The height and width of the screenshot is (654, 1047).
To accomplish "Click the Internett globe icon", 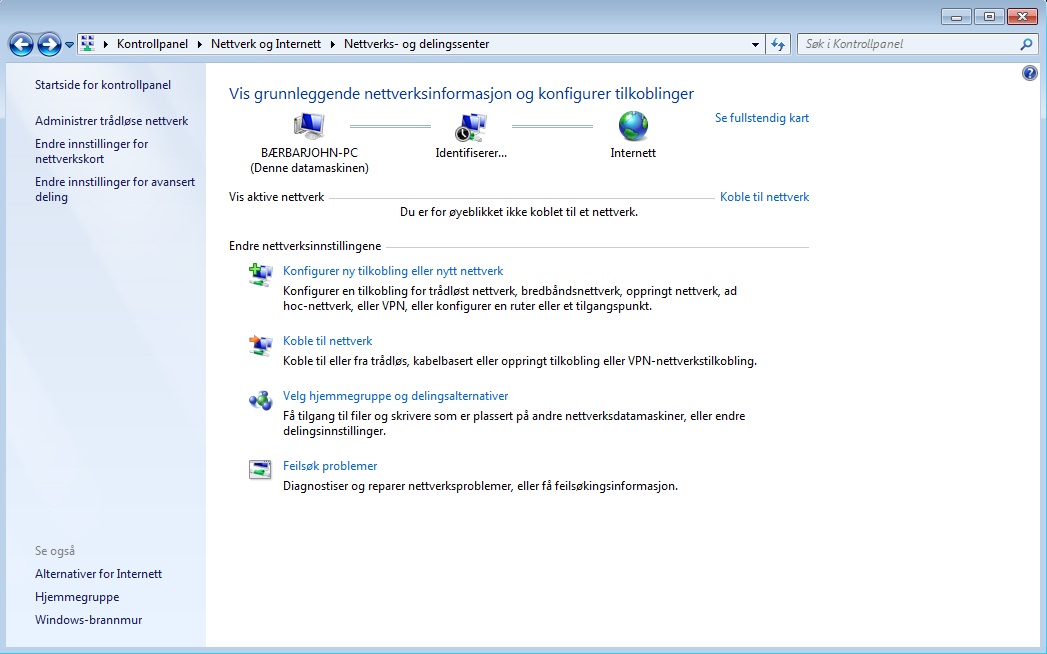I will pyautogui.click(x=633, y=126).
